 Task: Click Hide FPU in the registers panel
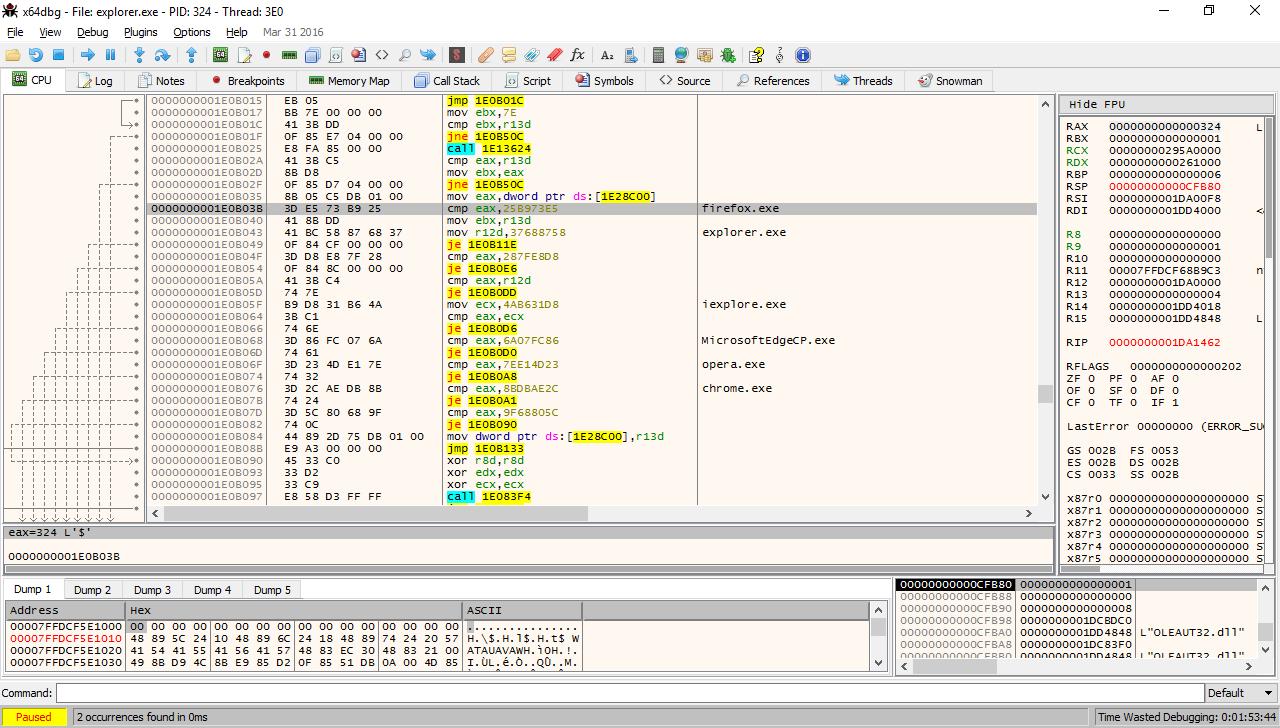tap(1096, 104)
